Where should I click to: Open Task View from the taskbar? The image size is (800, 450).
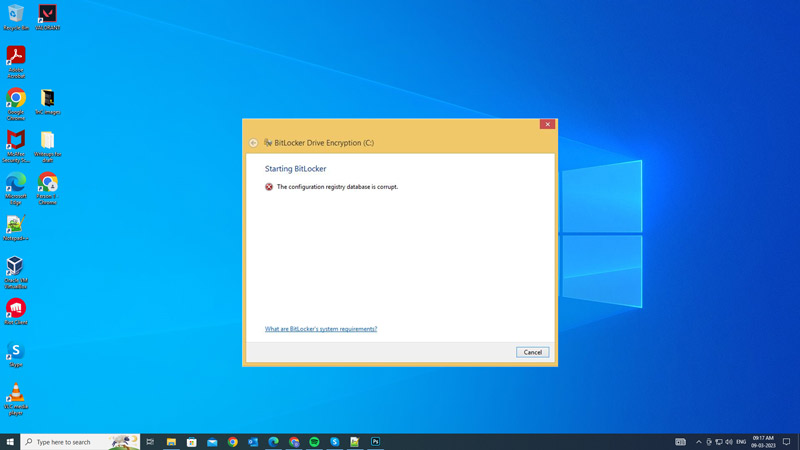(150, 442)
